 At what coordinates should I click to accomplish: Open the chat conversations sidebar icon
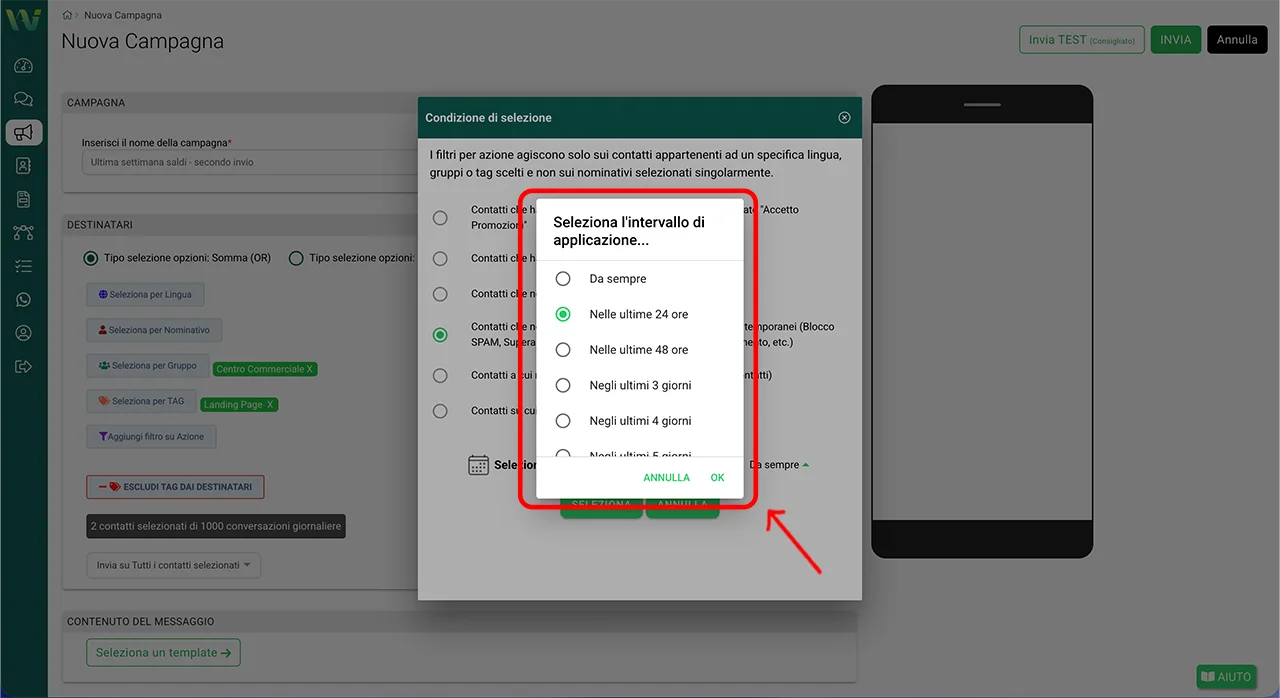[x=24, y=99]
